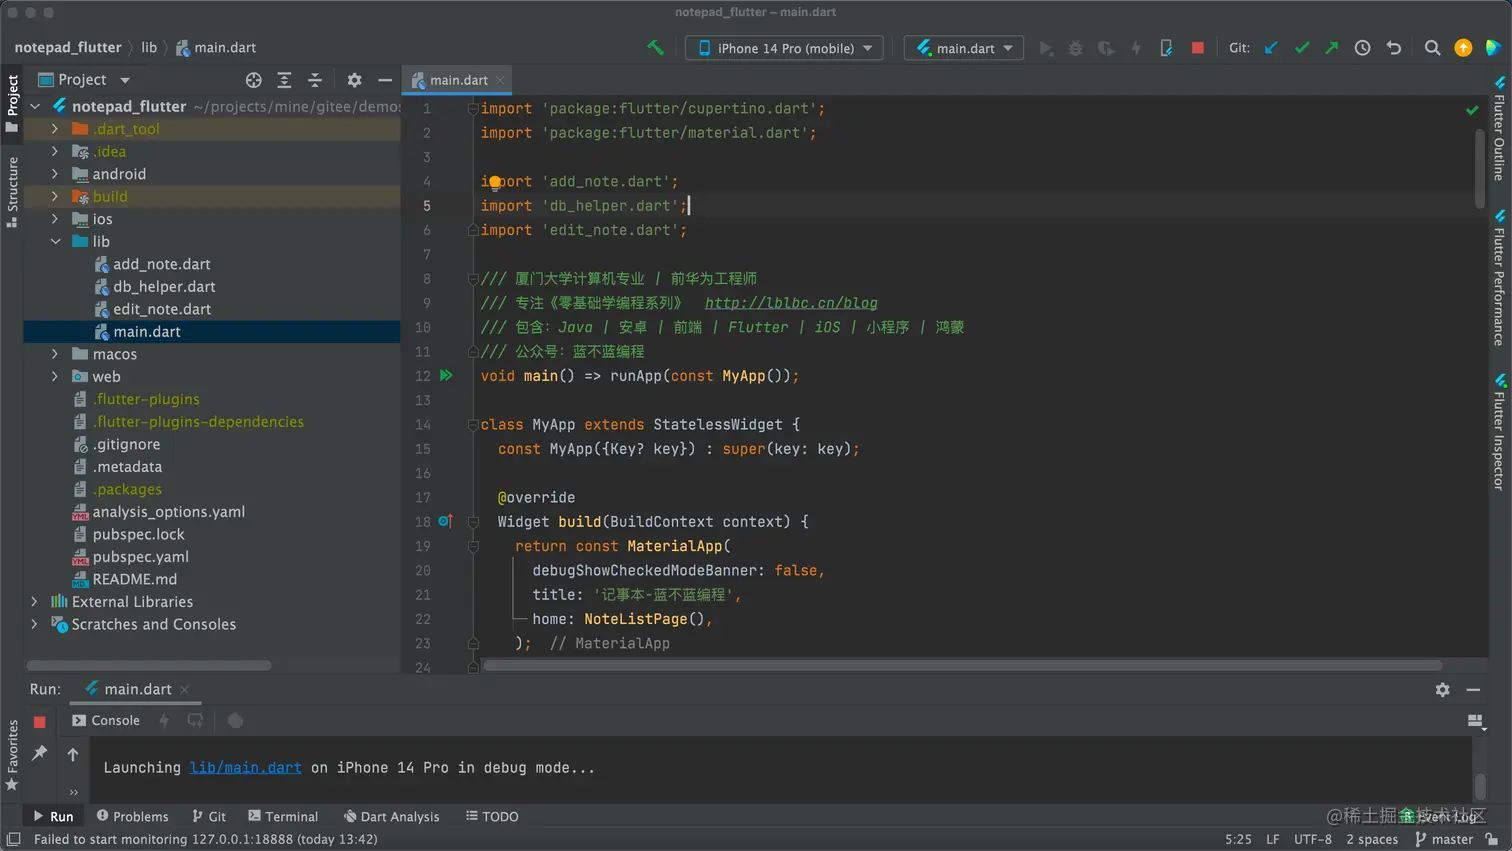Click Project panel horizontal scrollbar
The image size is (1512, 851).
[149, 665]
